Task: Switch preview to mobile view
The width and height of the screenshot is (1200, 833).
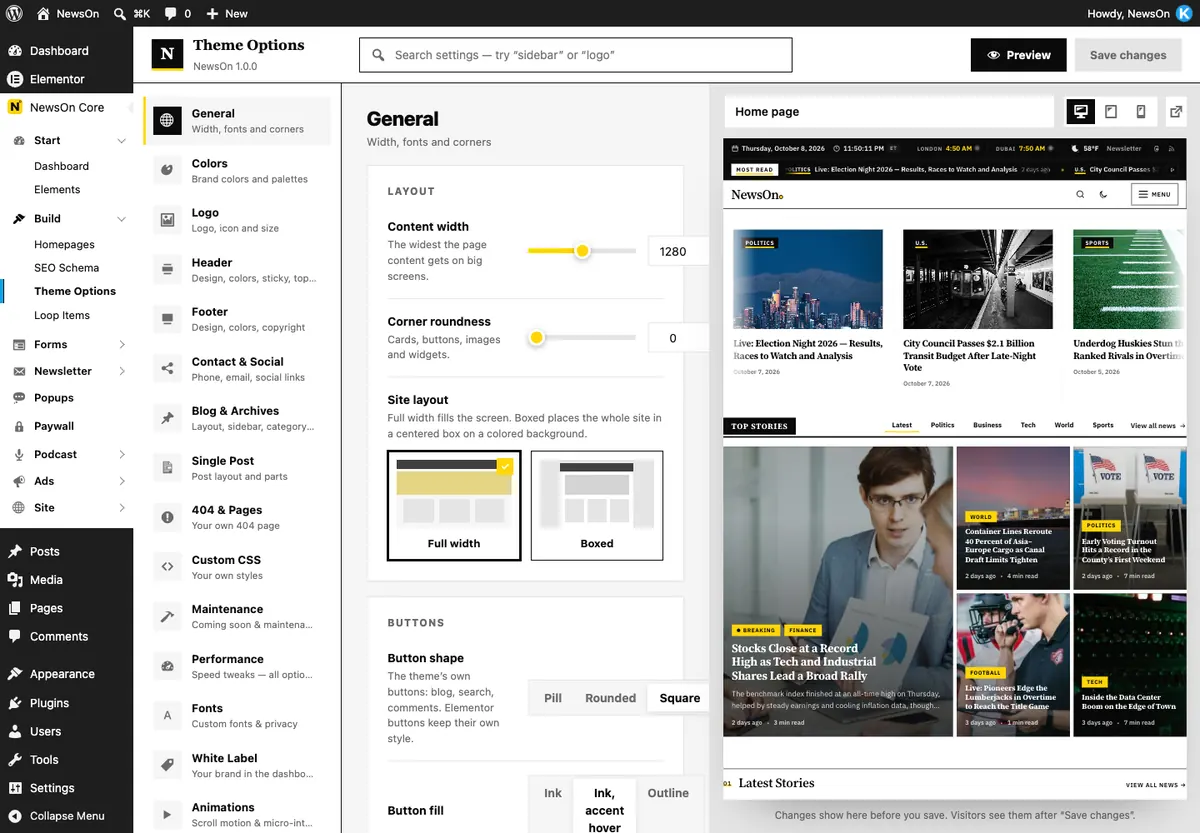Action: click(1141, 112)
